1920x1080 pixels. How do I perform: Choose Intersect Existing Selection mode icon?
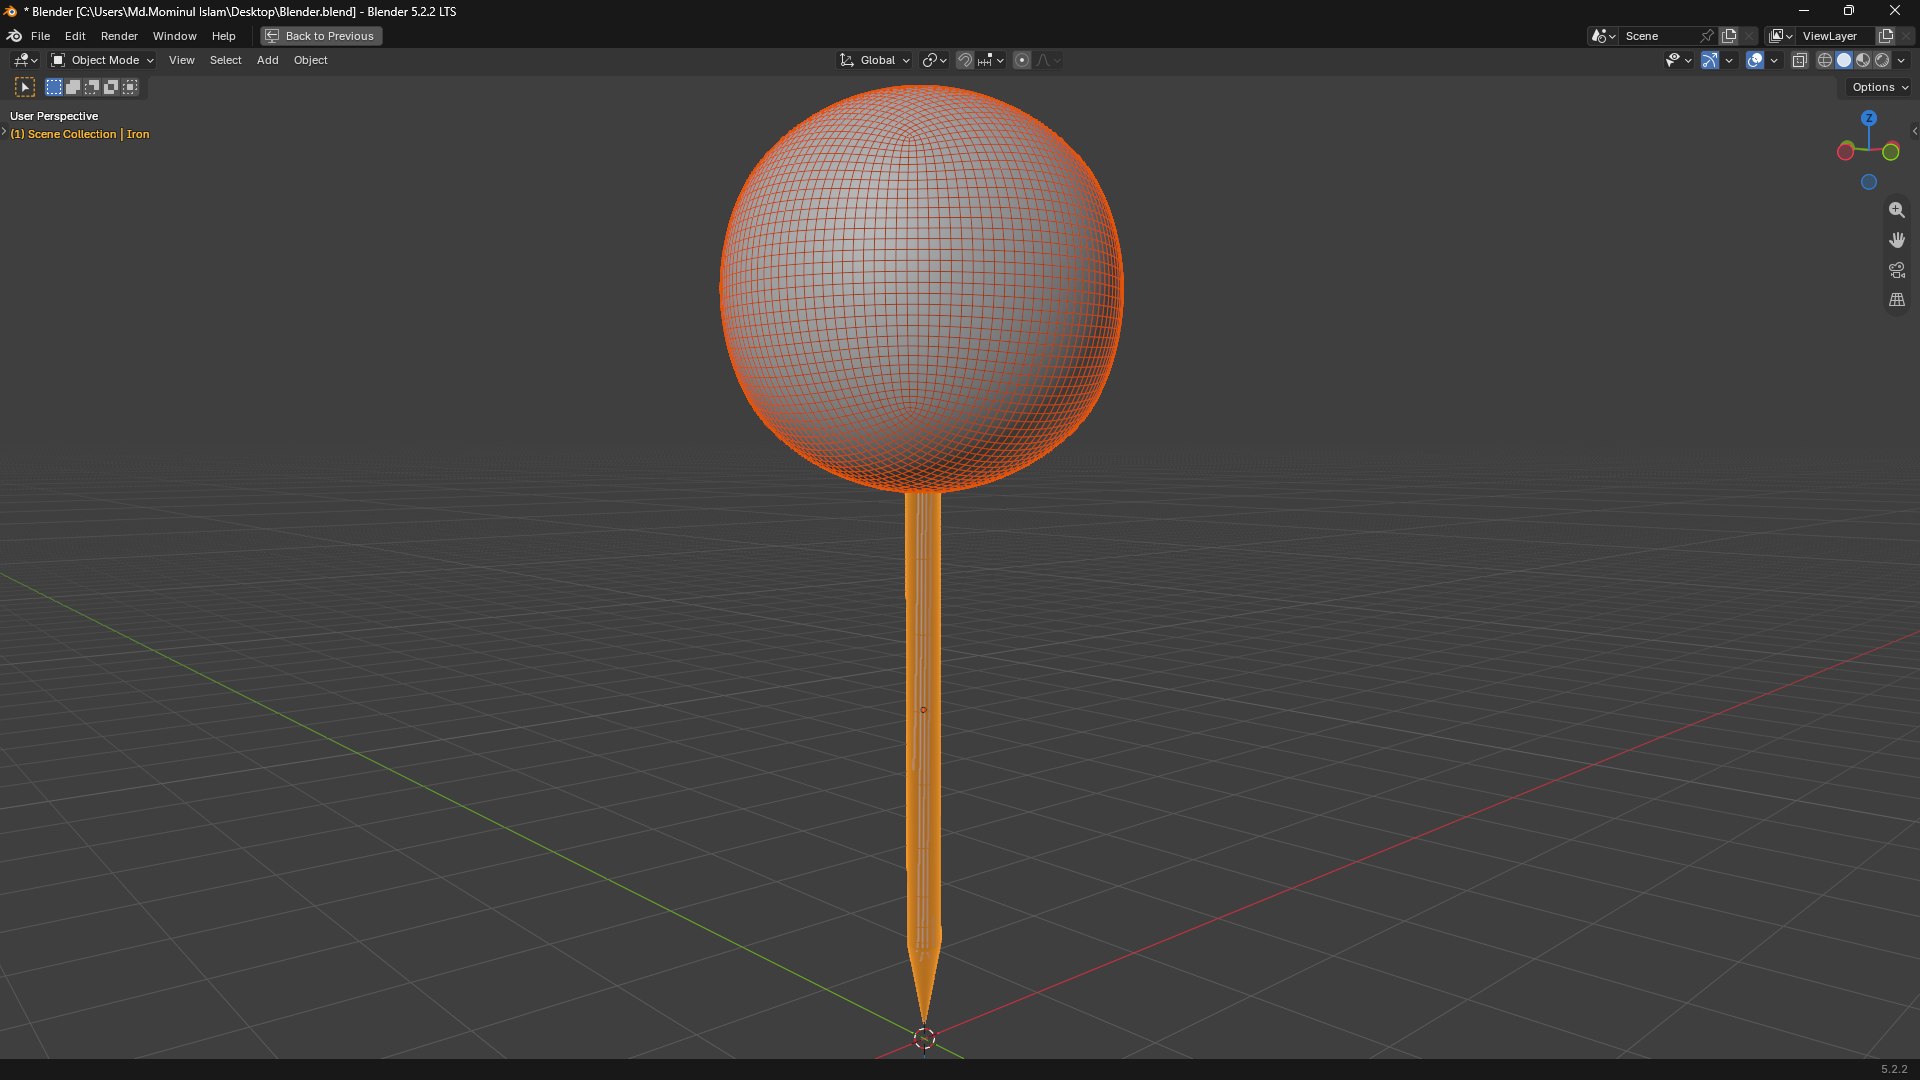pyautogui.click(x=130, y=88)
